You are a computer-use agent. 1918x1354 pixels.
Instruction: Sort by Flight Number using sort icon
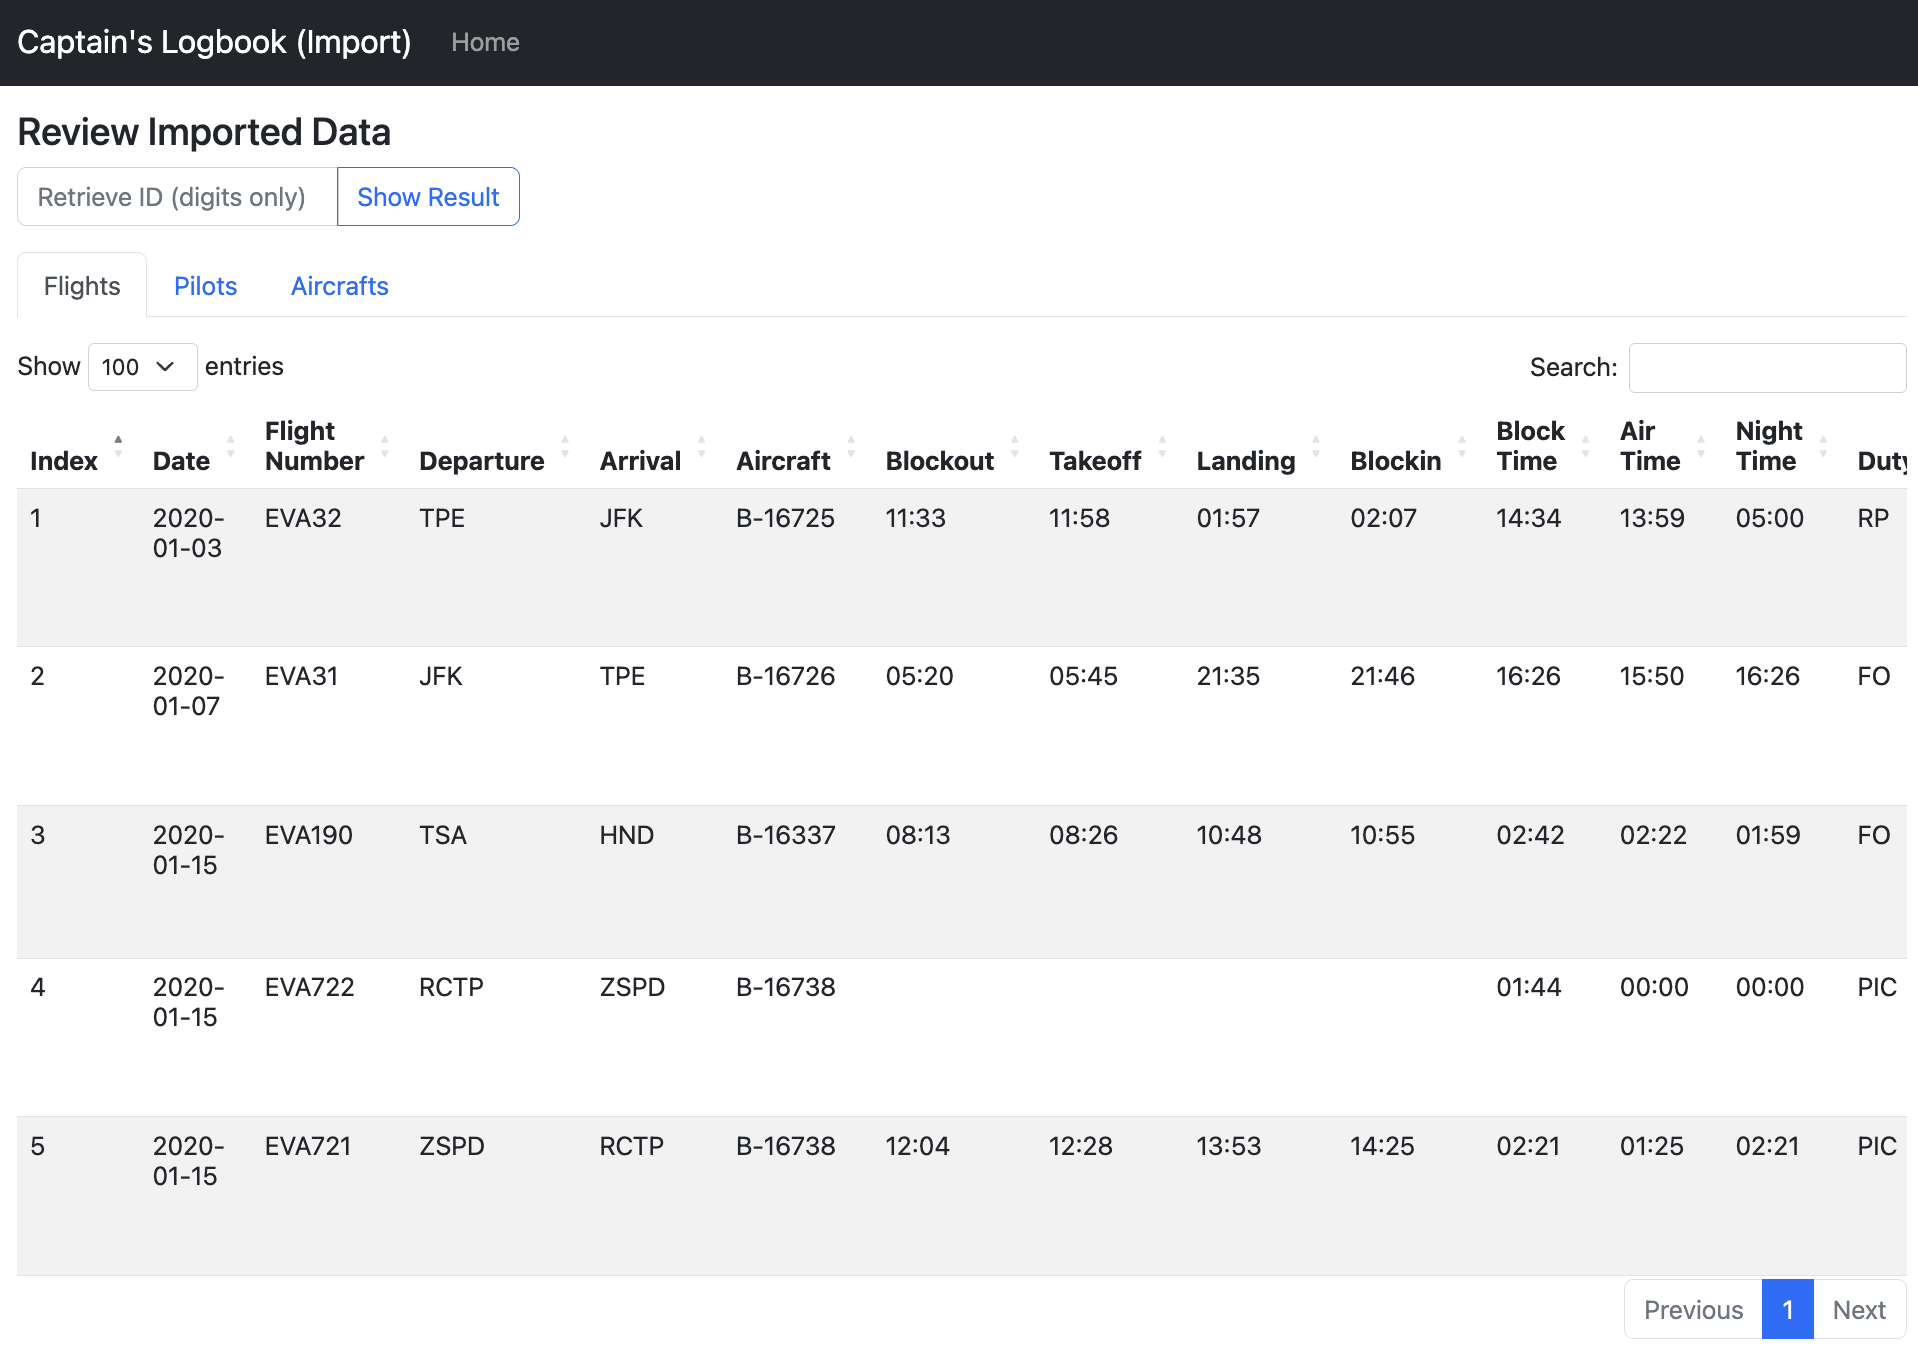(x=385, y=447)
